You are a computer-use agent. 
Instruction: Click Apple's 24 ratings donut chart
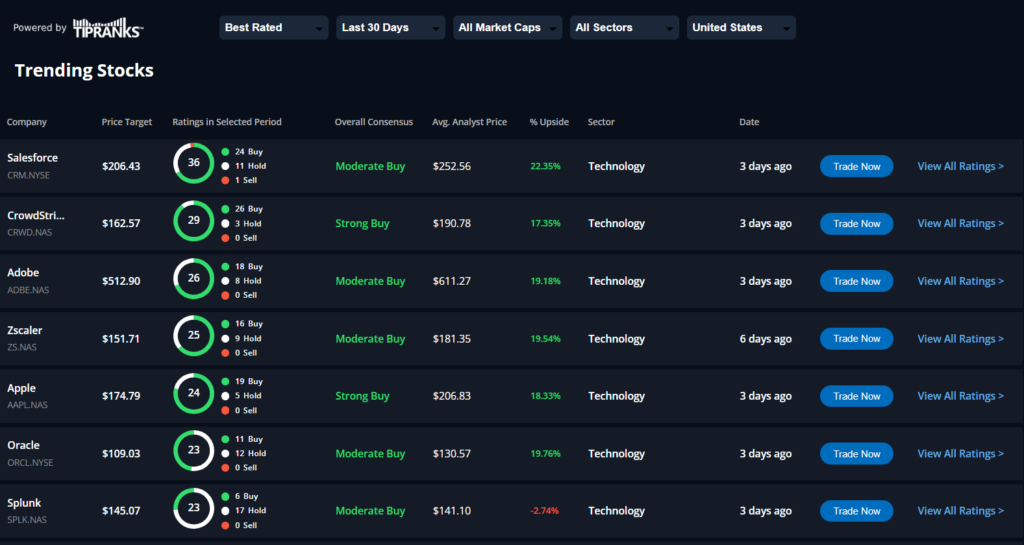(x=194, y=393)
